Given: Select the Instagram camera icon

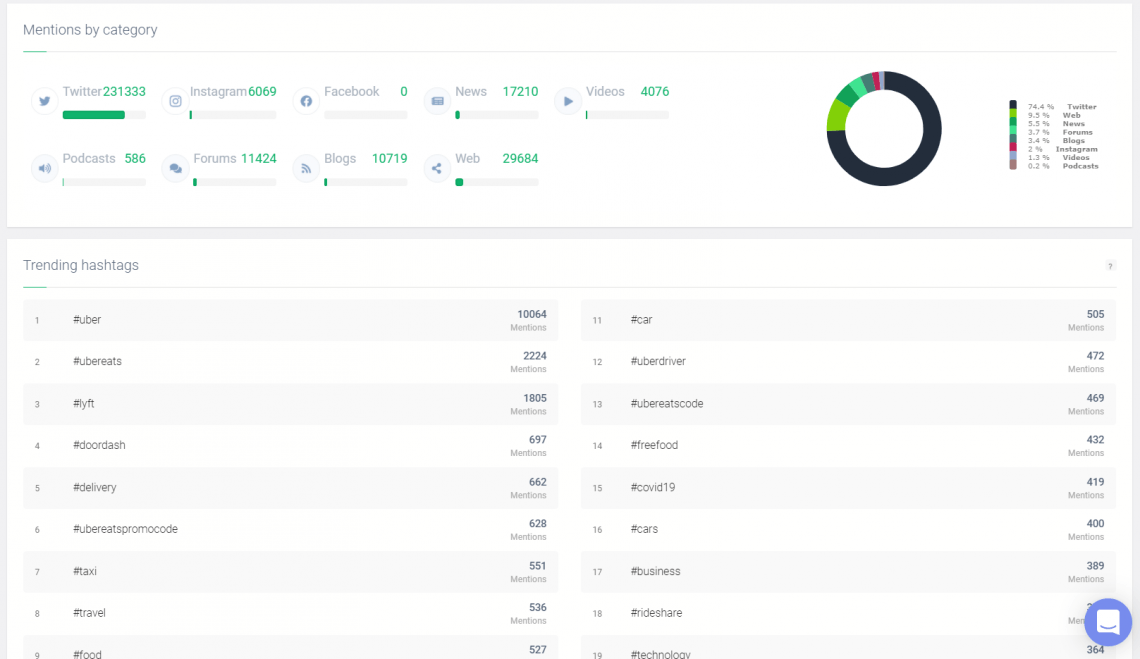Looking at the screenshot, I should [x=175, y=101].
